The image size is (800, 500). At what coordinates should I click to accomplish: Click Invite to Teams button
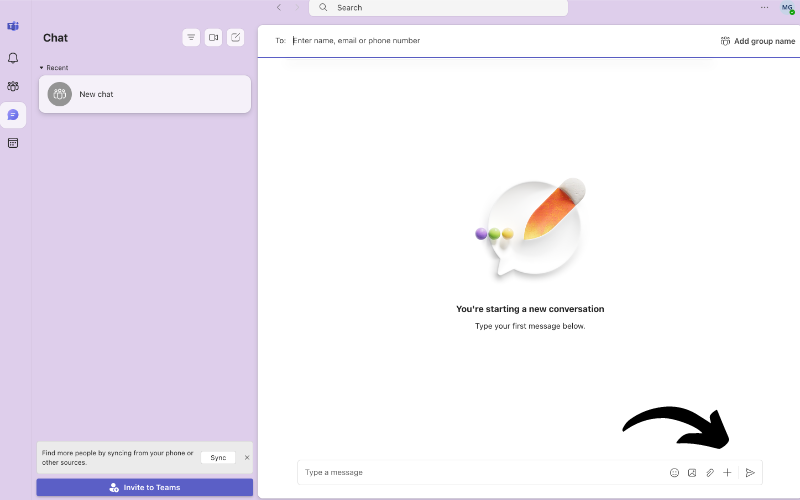[x=145, y=487]
